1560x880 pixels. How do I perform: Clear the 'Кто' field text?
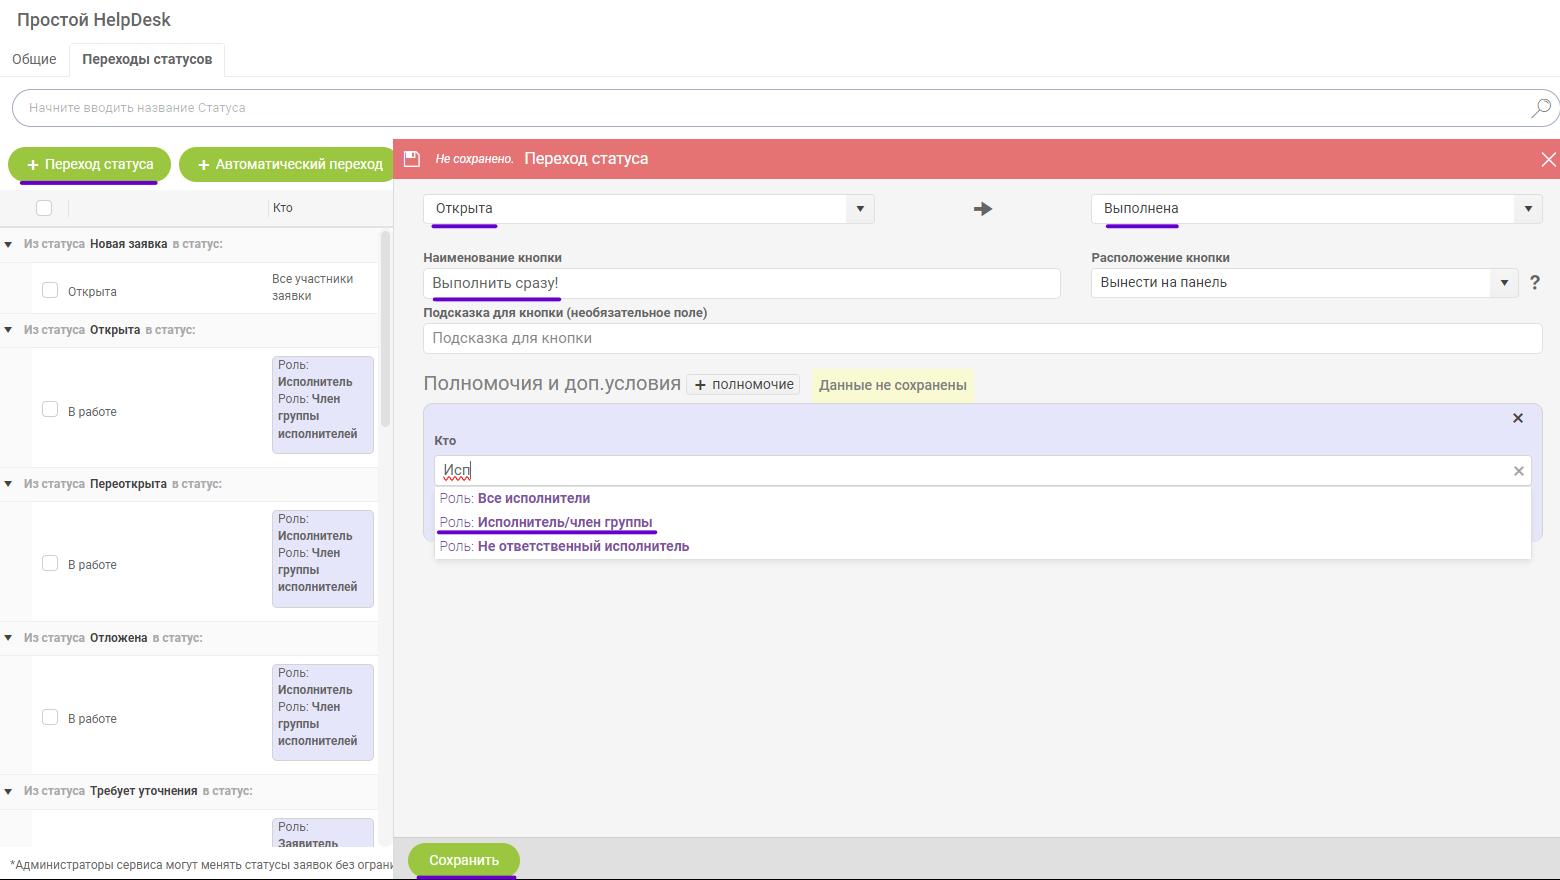1518,471
